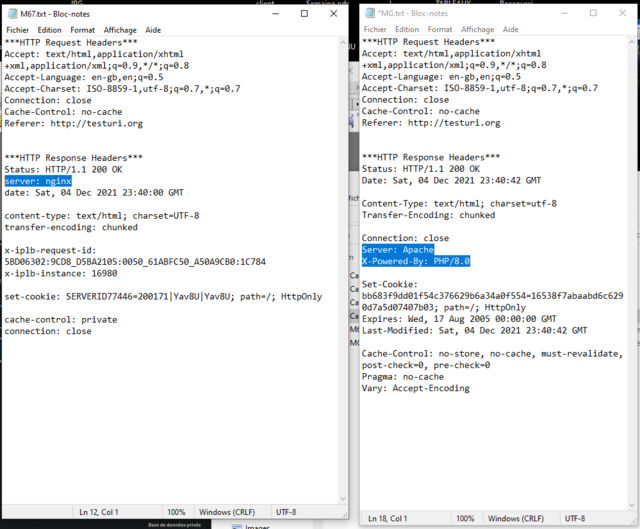Click 'Windows (CRLF)' in MG.txt status bar
Image resolution: width=640 pixels, height=529 pixels.
click(516, 518)
